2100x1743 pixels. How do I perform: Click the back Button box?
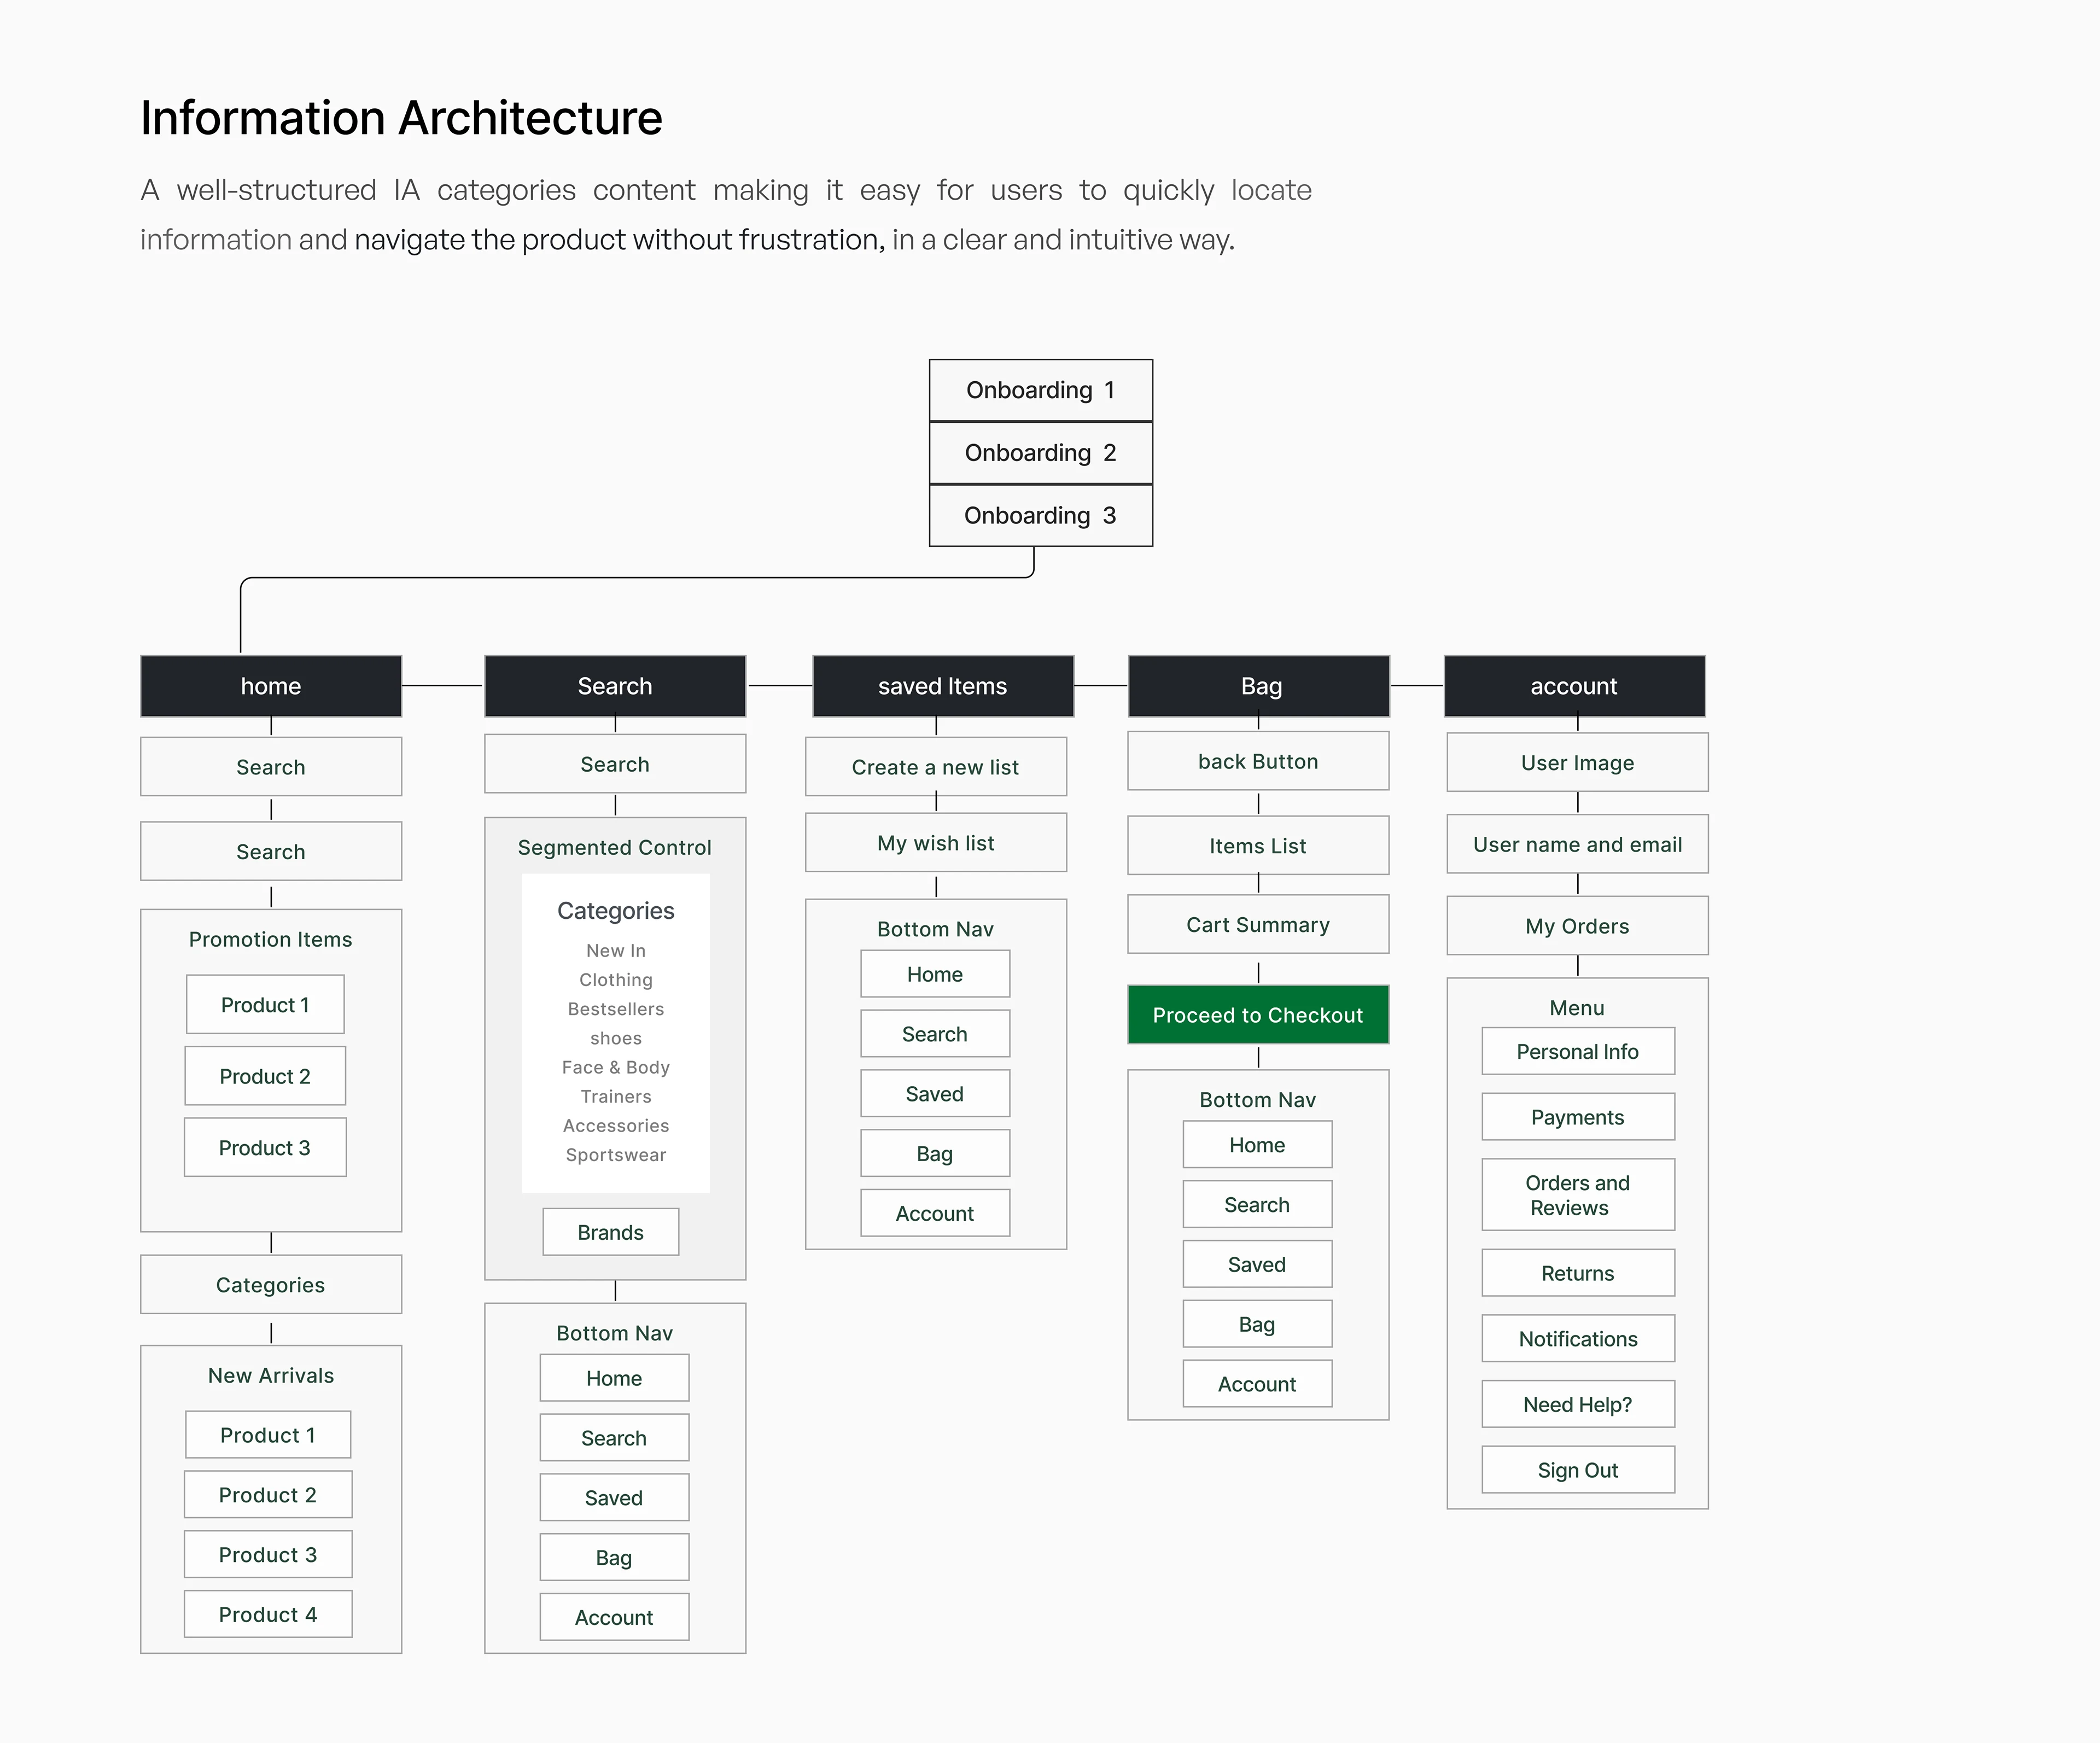tap(1258, 761)
